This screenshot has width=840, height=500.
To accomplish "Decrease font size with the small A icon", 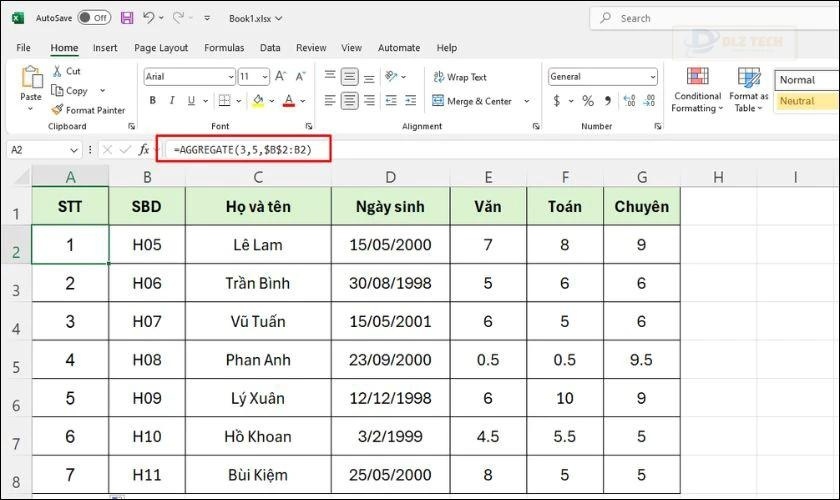I will [301, 76].
